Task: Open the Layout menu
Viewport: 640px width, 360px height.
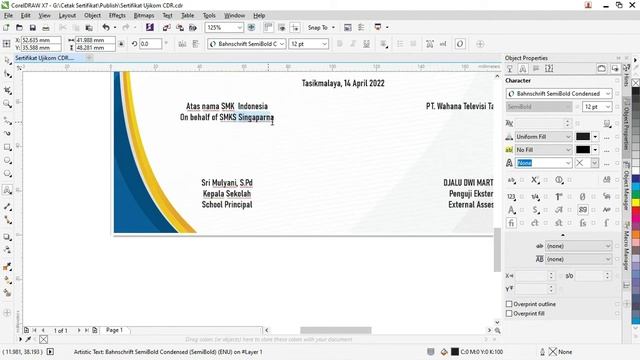Action: [67, 16]
